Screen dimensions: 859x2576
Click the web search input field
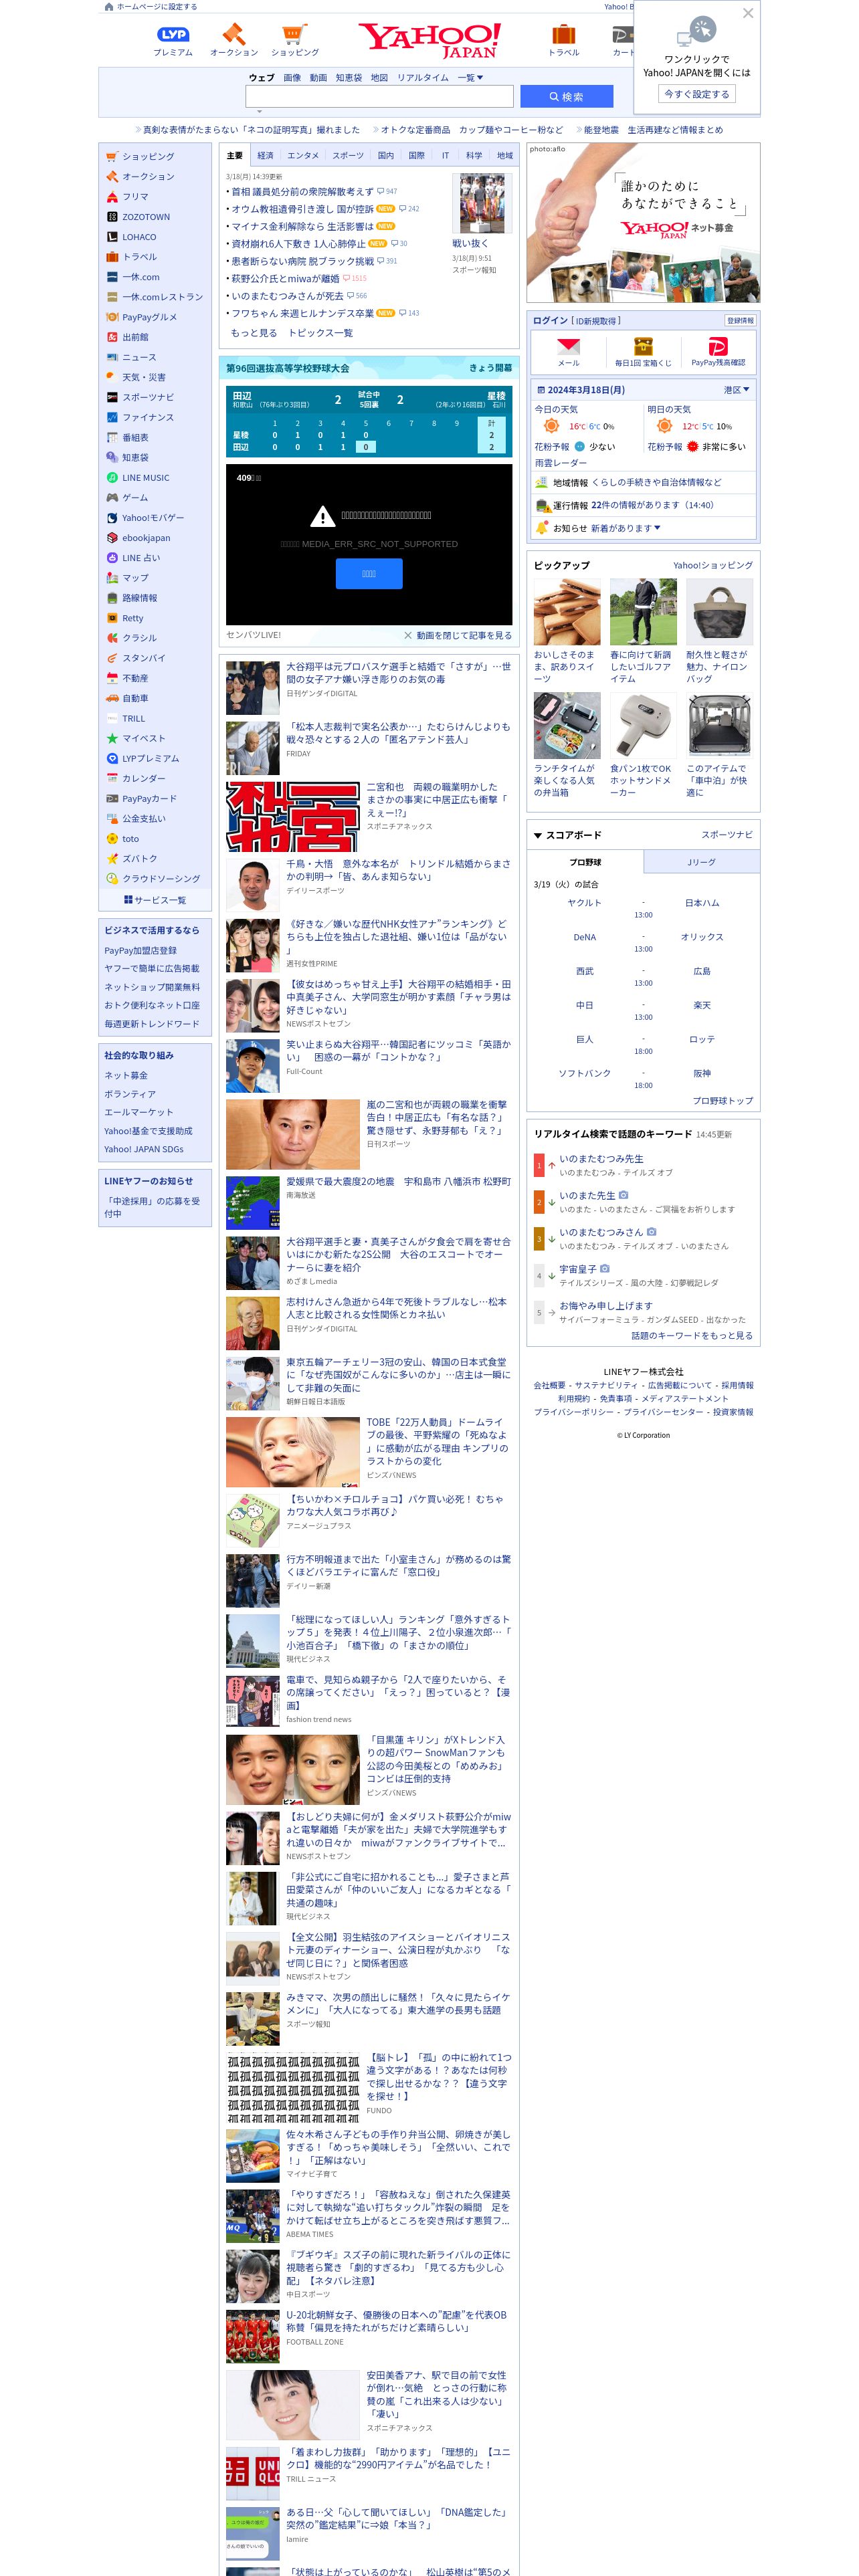379,96
